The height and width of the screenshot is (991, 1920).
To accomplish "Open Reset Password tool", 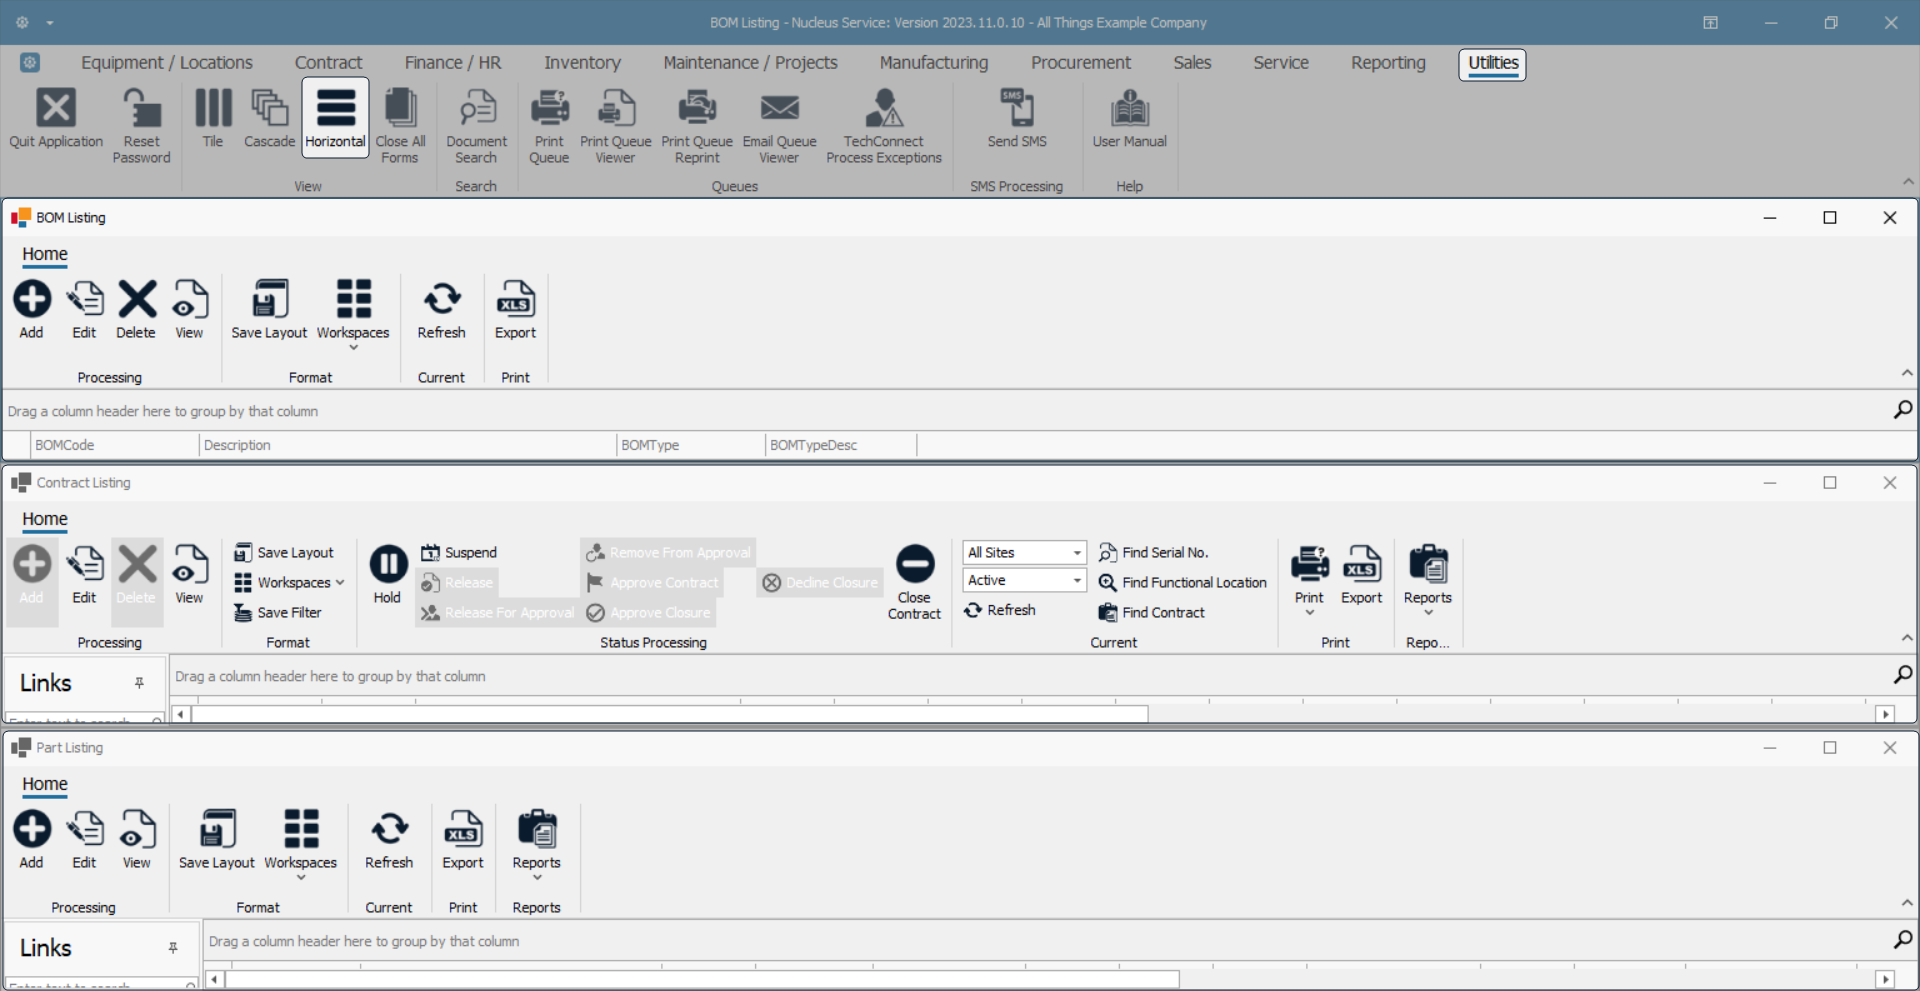I will pos(141,125).
